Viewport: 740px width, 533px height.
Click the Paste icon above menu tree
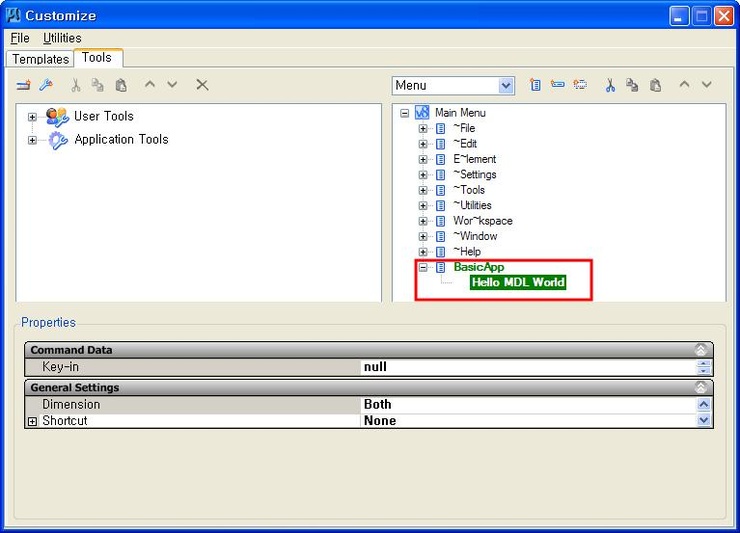655,86
